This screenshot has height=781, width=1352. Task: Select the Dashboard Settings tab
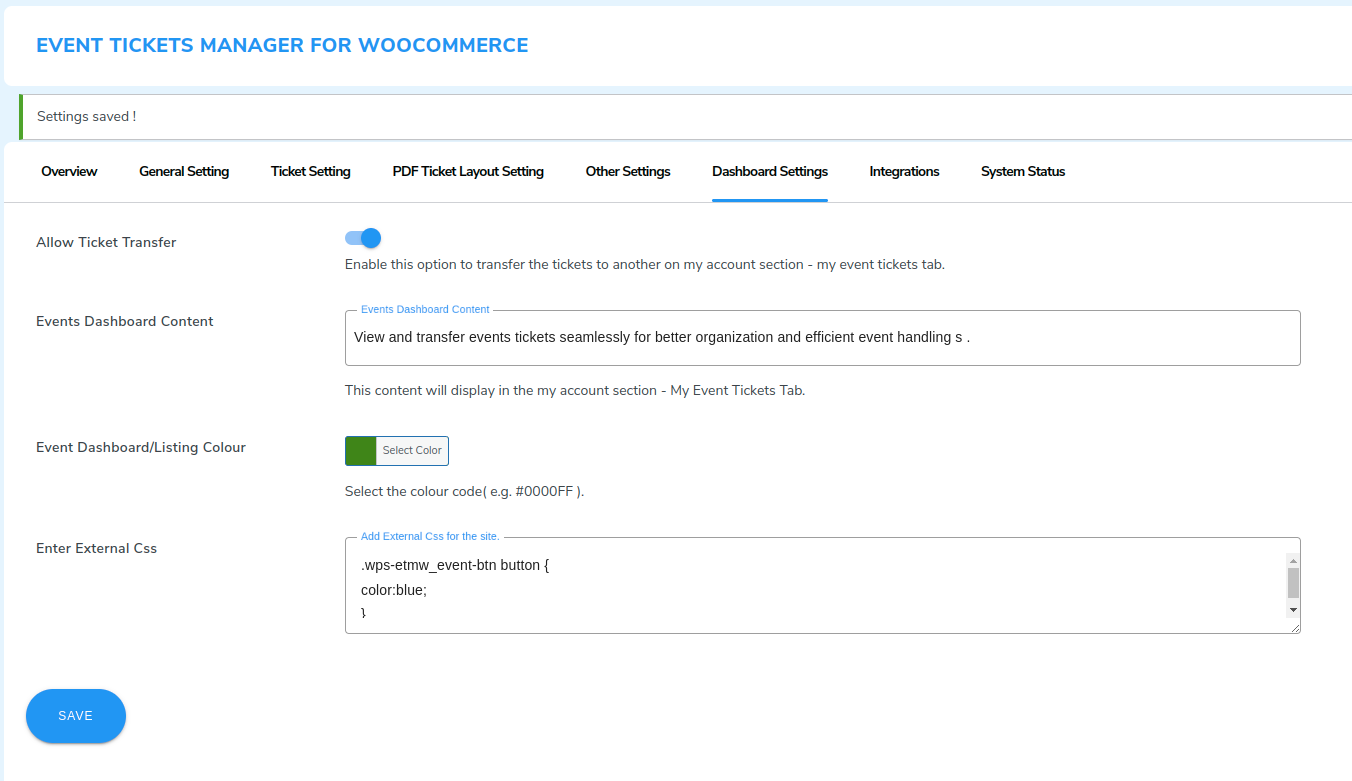point(770,171)
